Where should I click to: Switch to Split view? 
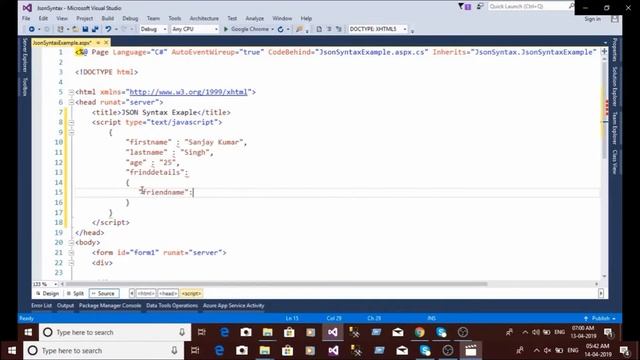[76, 293]
